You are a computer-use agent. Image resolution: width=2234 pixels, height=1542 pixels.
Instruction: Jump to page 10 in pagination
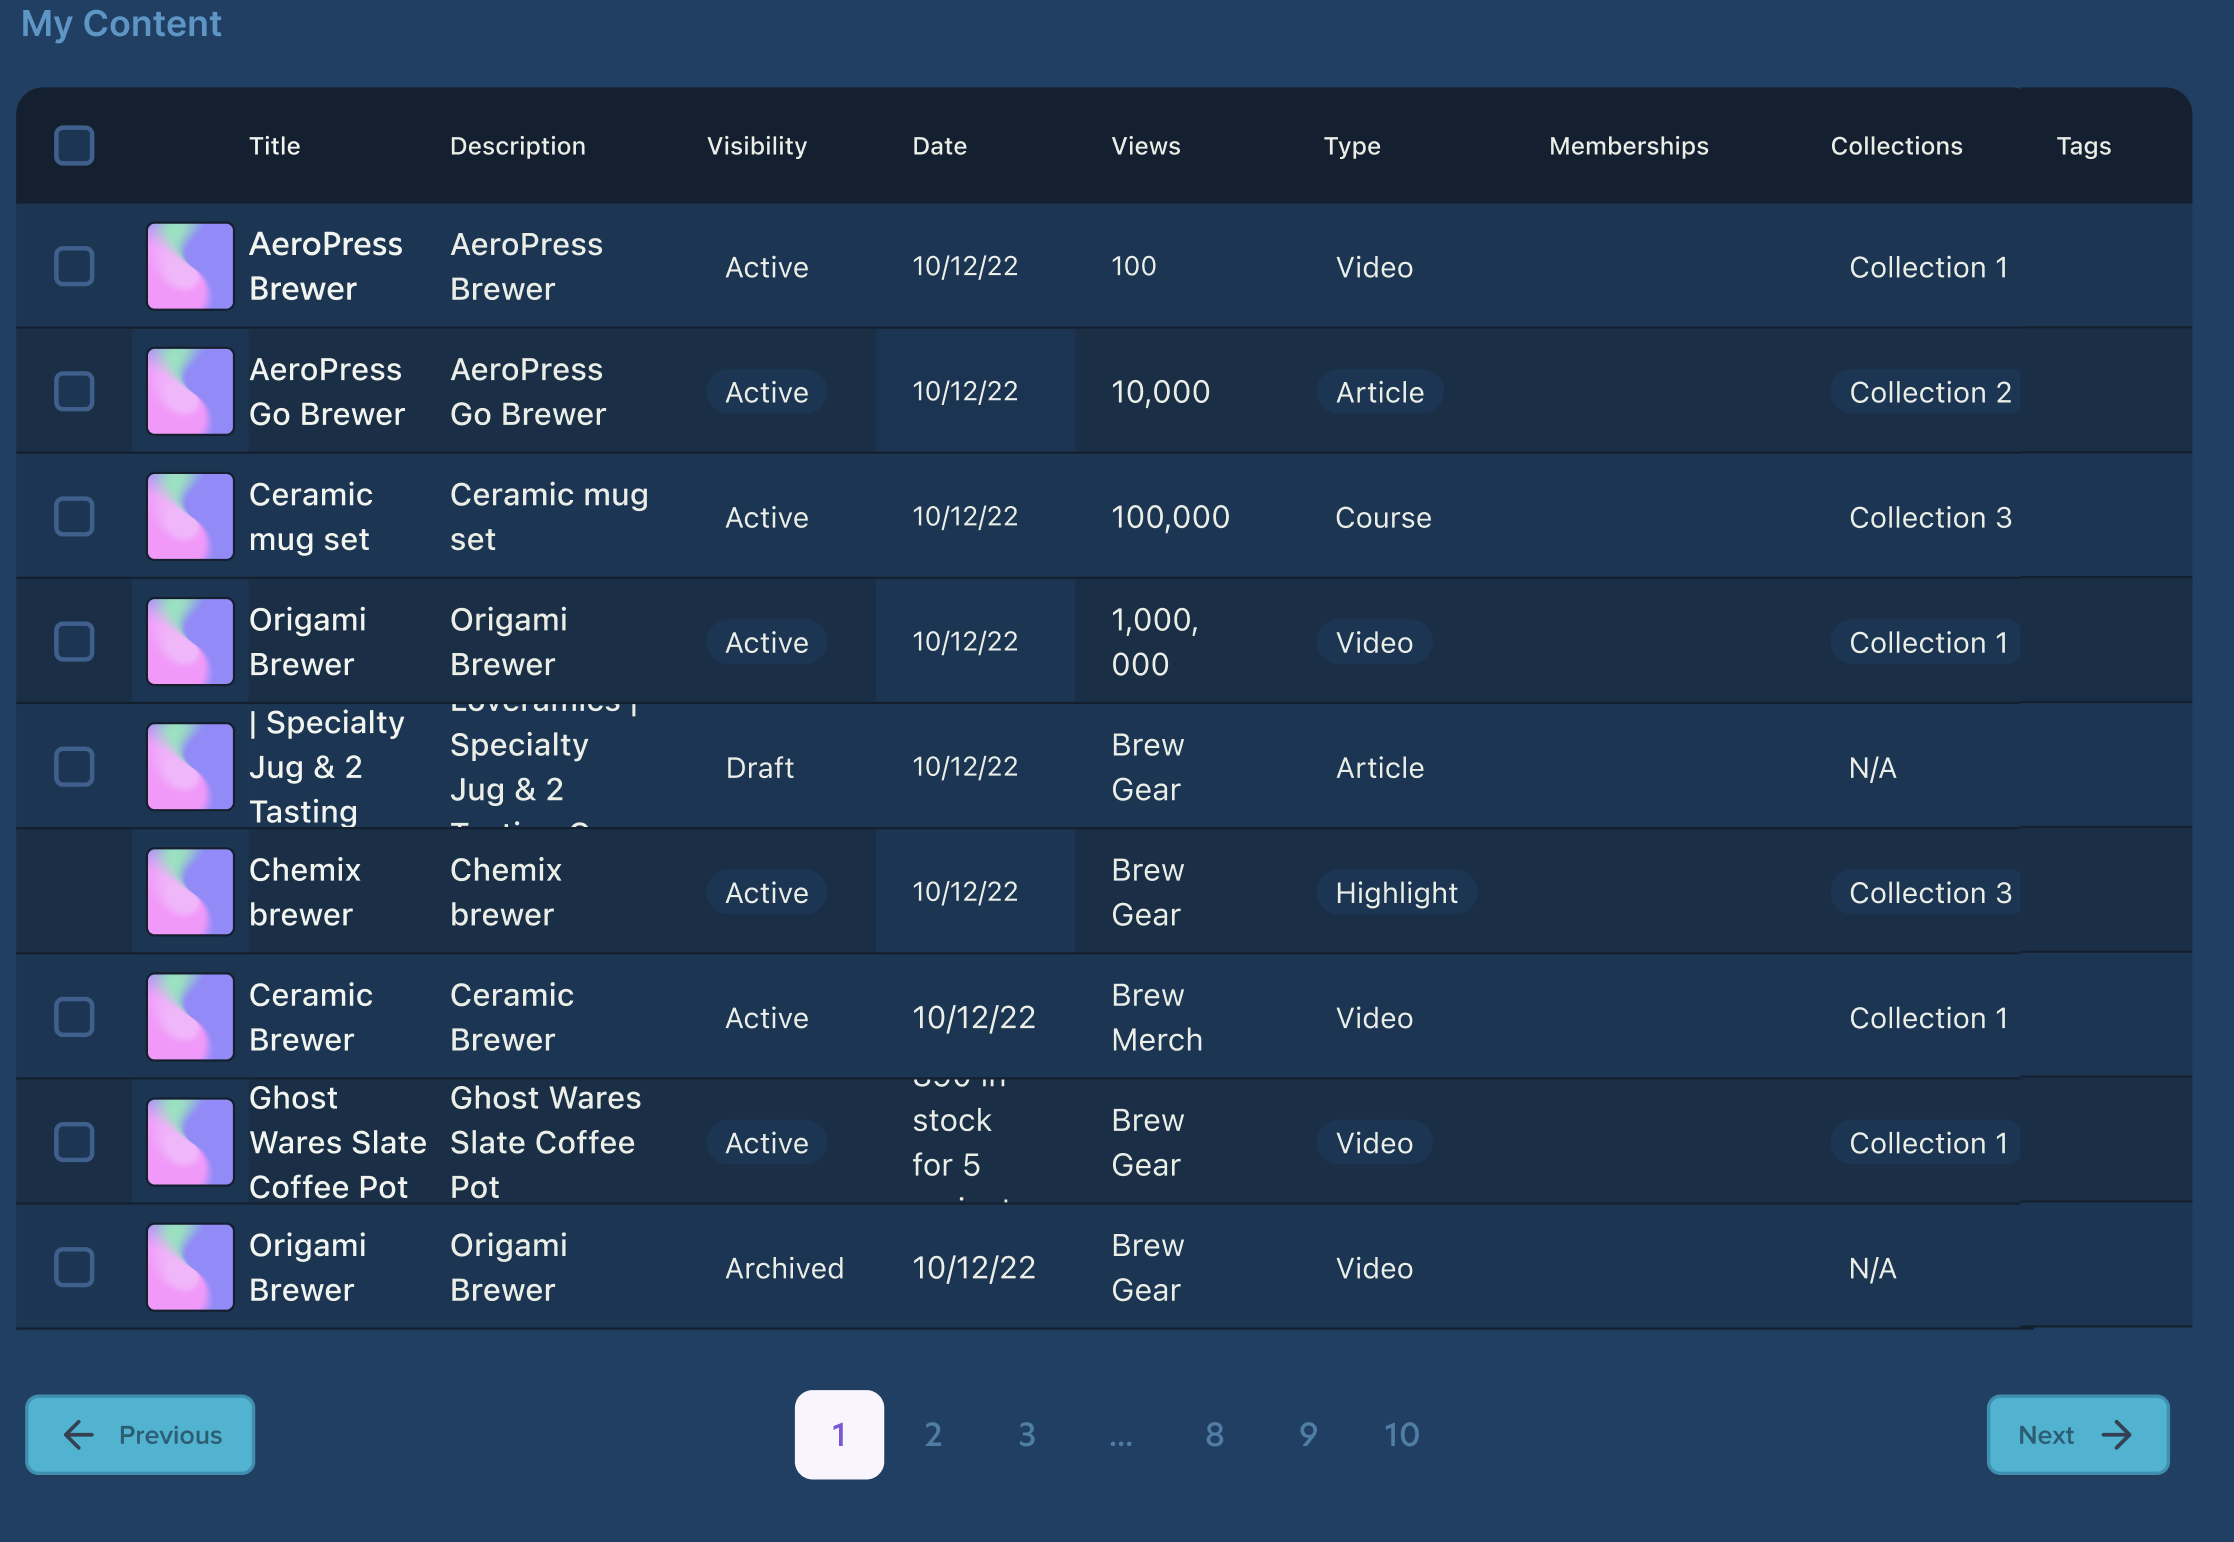[x=1402, y=1435]
